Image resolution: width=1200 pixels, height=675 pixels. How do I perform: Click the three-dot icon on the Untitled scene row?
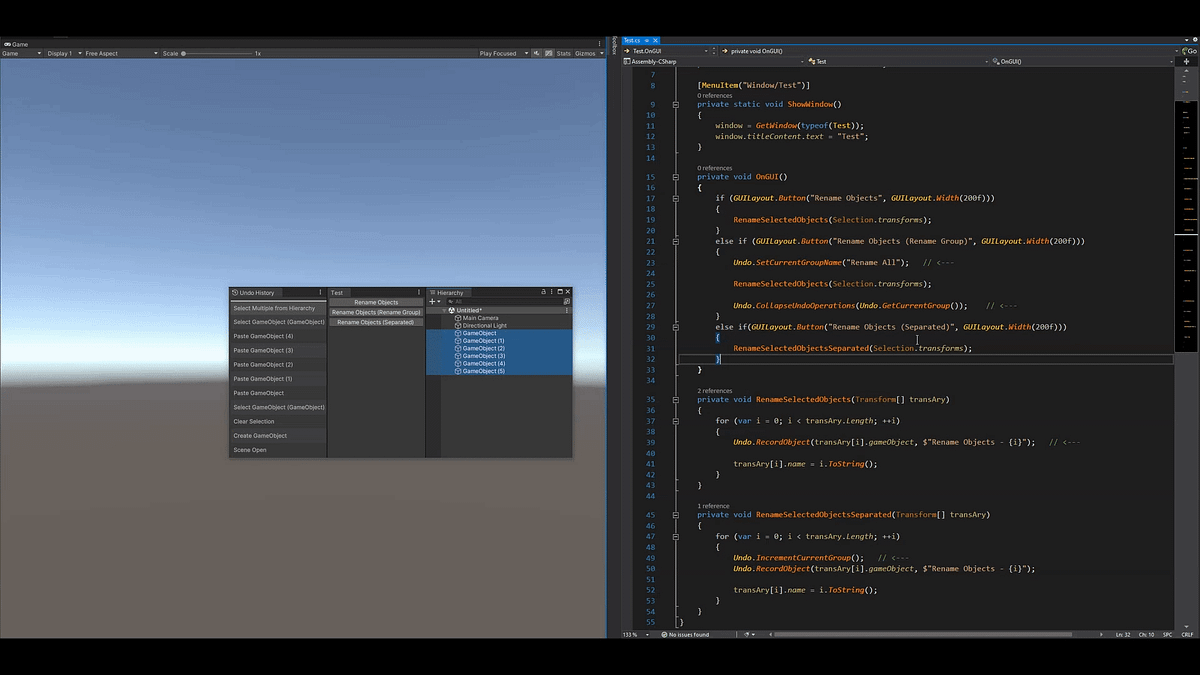click(x=567, y=310)
